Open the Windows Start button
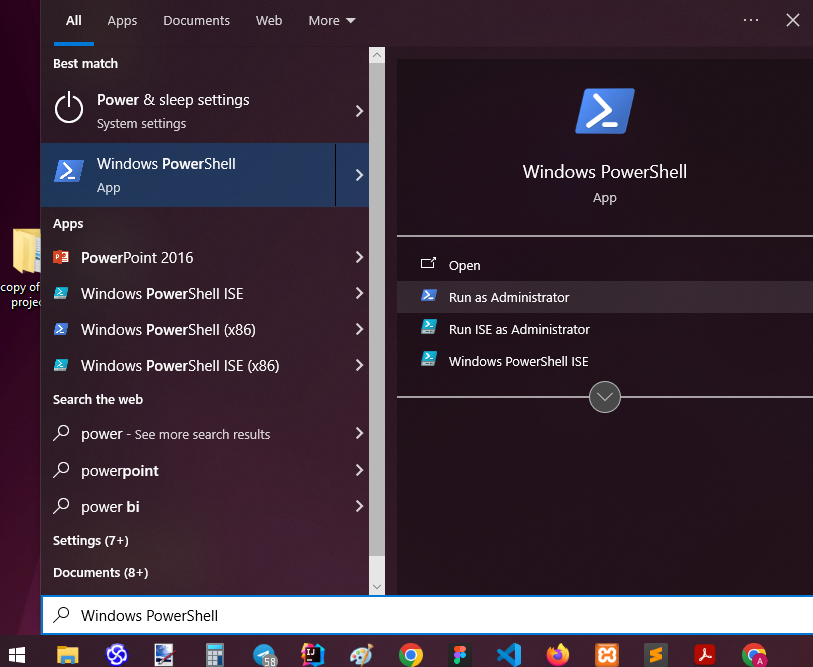The image size is (813, 667). click(17, 655)
